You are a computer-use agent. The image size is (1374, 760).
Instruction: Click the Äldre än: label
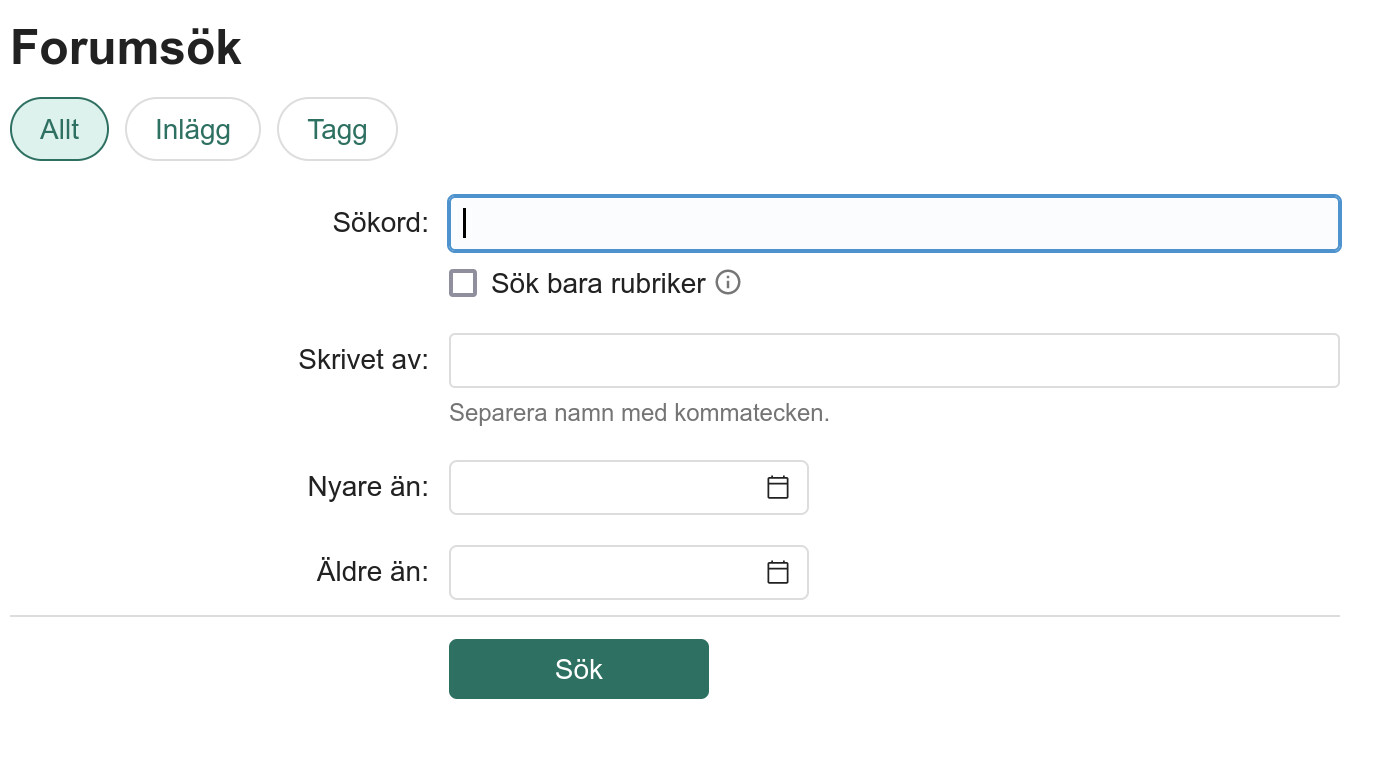pyautogui.click(x=372, y=572)
